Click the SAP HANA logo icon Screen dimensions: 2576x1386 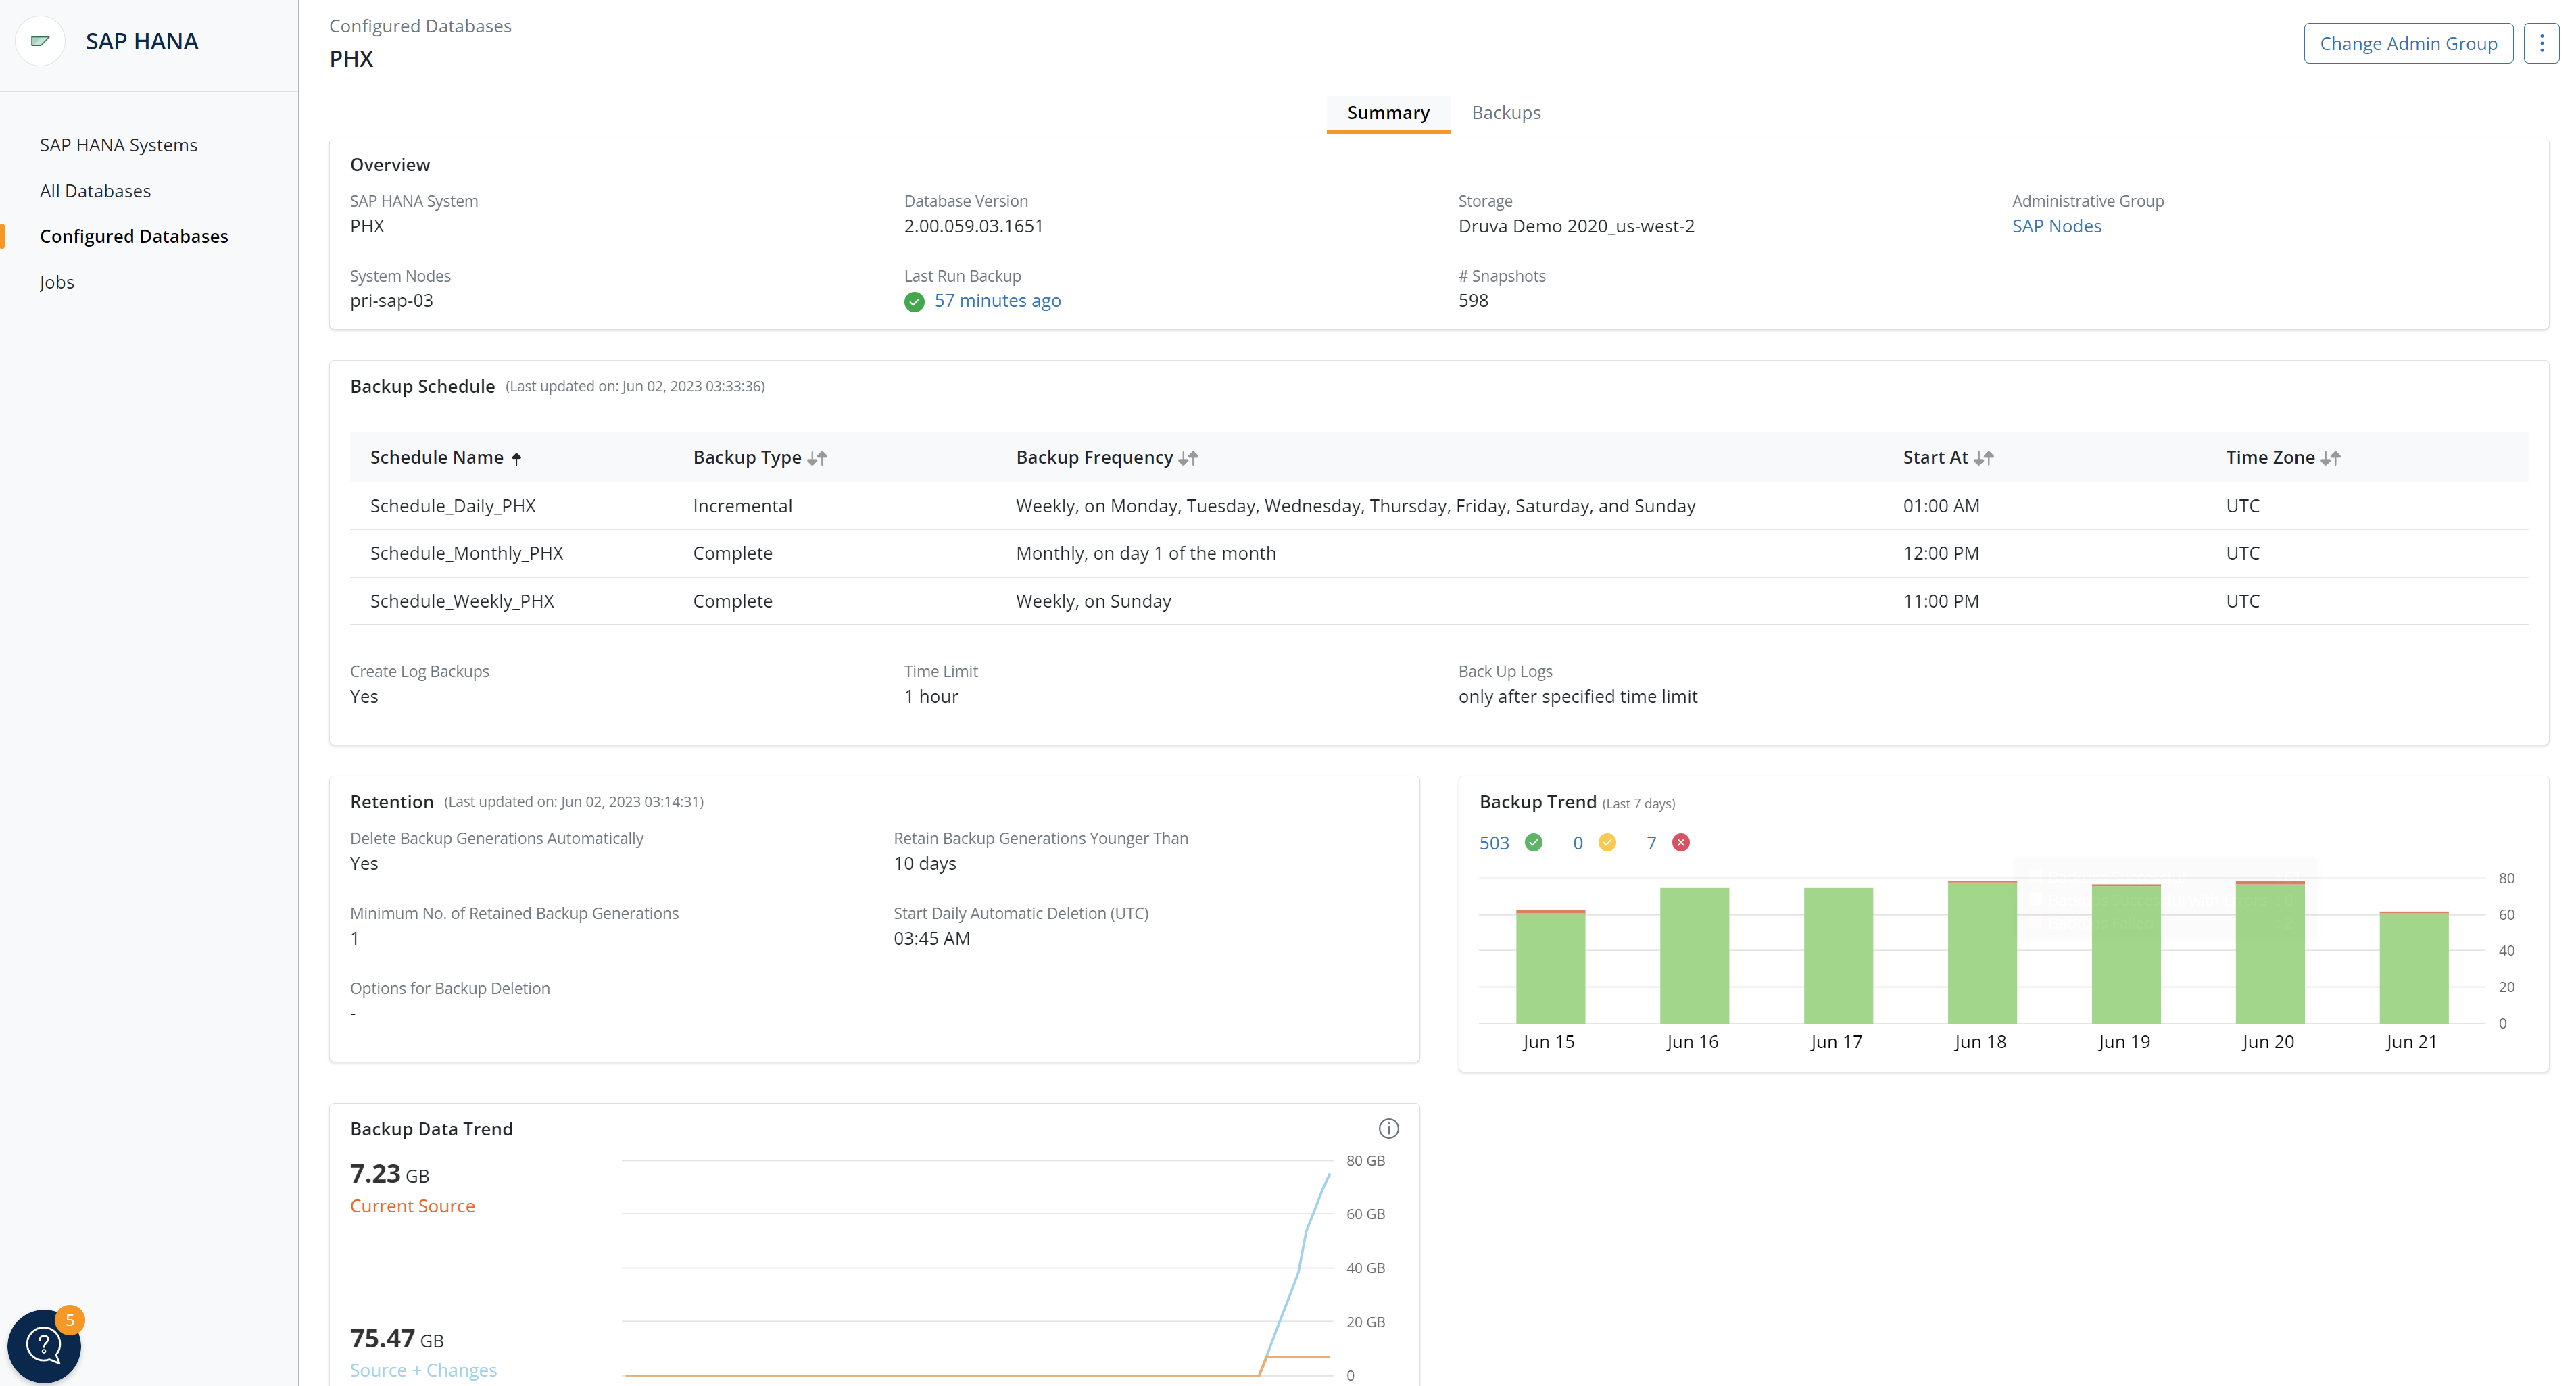pos(40,41)
